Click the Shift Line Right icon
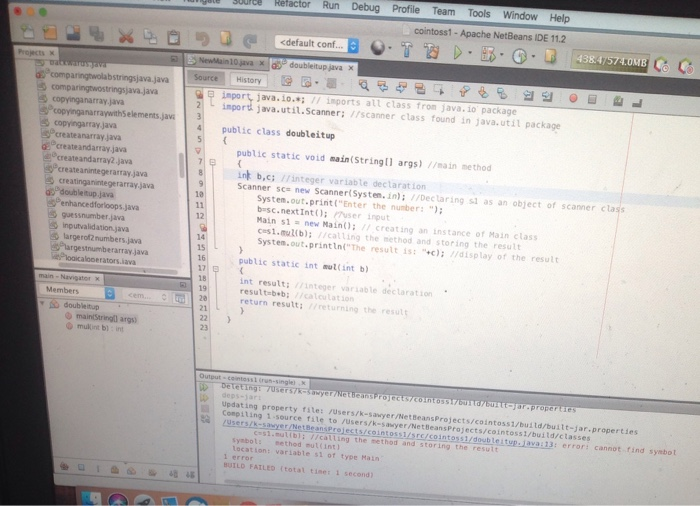700x506 pixels. [x=547, y=96]
